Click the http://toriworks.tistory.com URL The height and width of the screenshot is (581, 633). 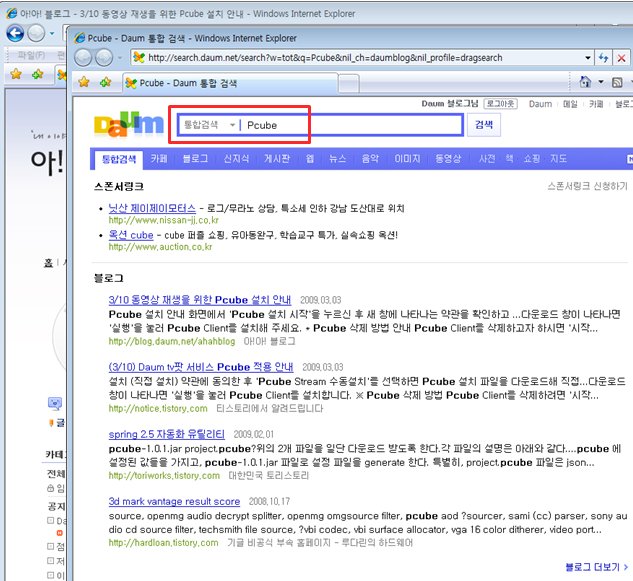(x=164, y=476)
